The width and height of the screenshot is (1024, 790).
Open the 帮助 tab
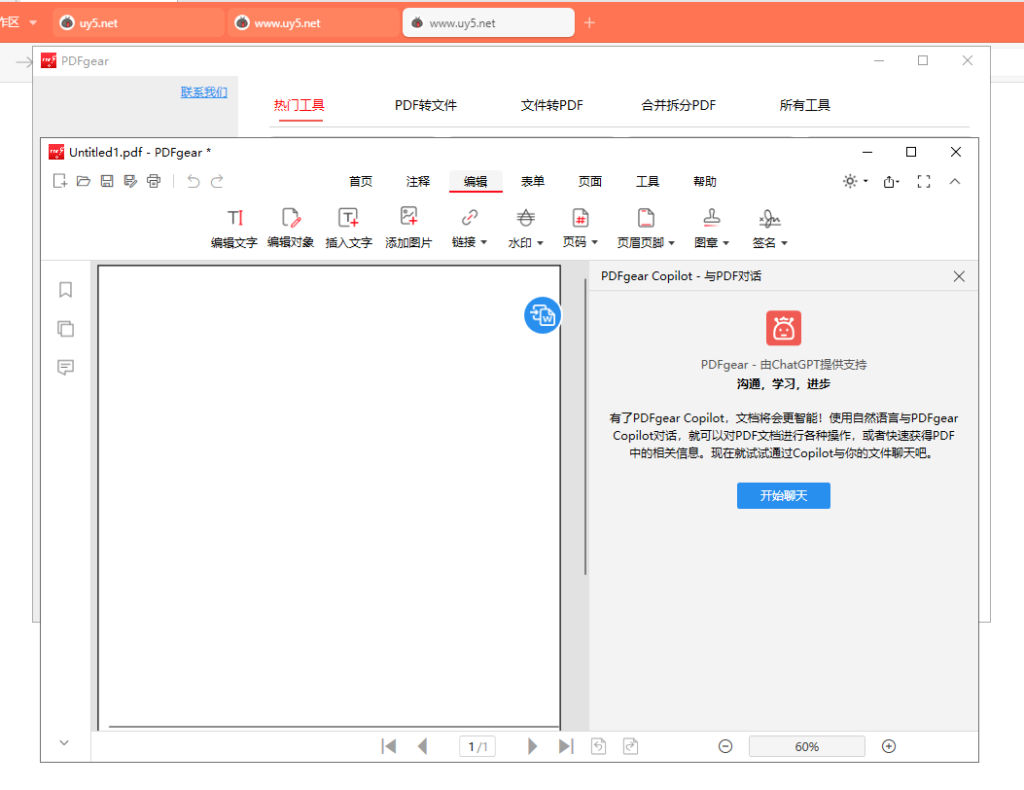pyautogui.click(x=705, y=182)
